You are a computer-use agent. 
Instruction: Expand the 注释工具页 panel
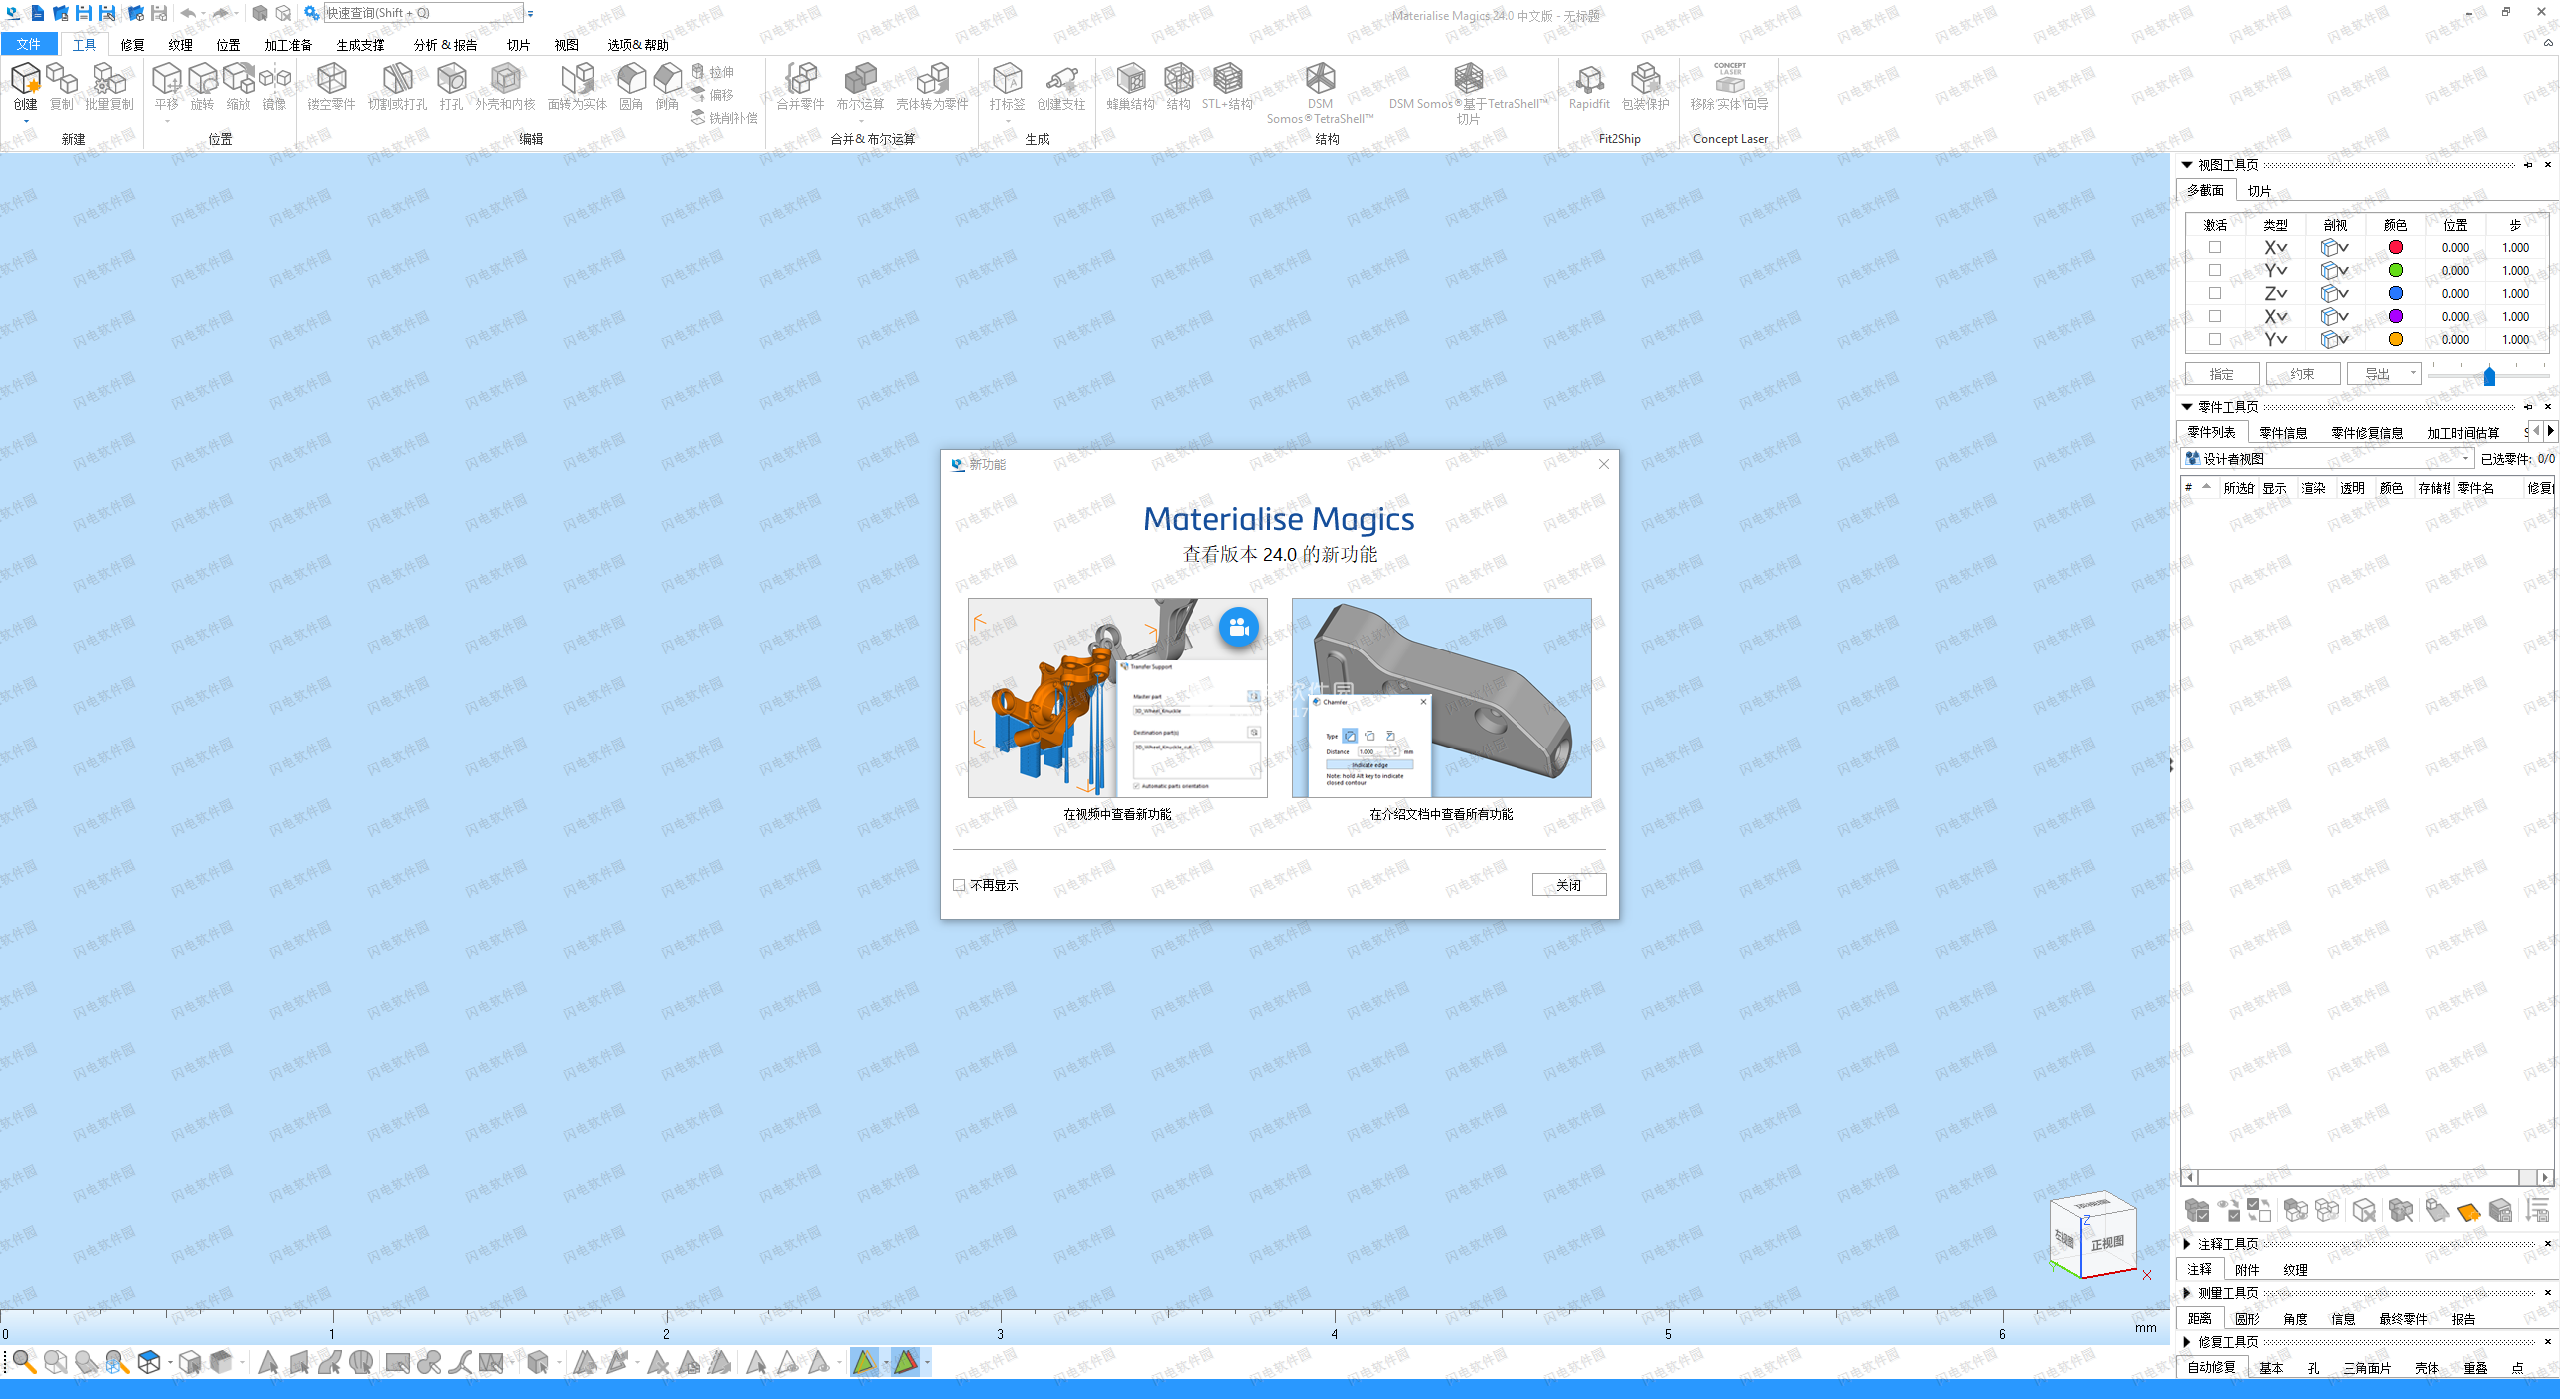point(2187,1244)
